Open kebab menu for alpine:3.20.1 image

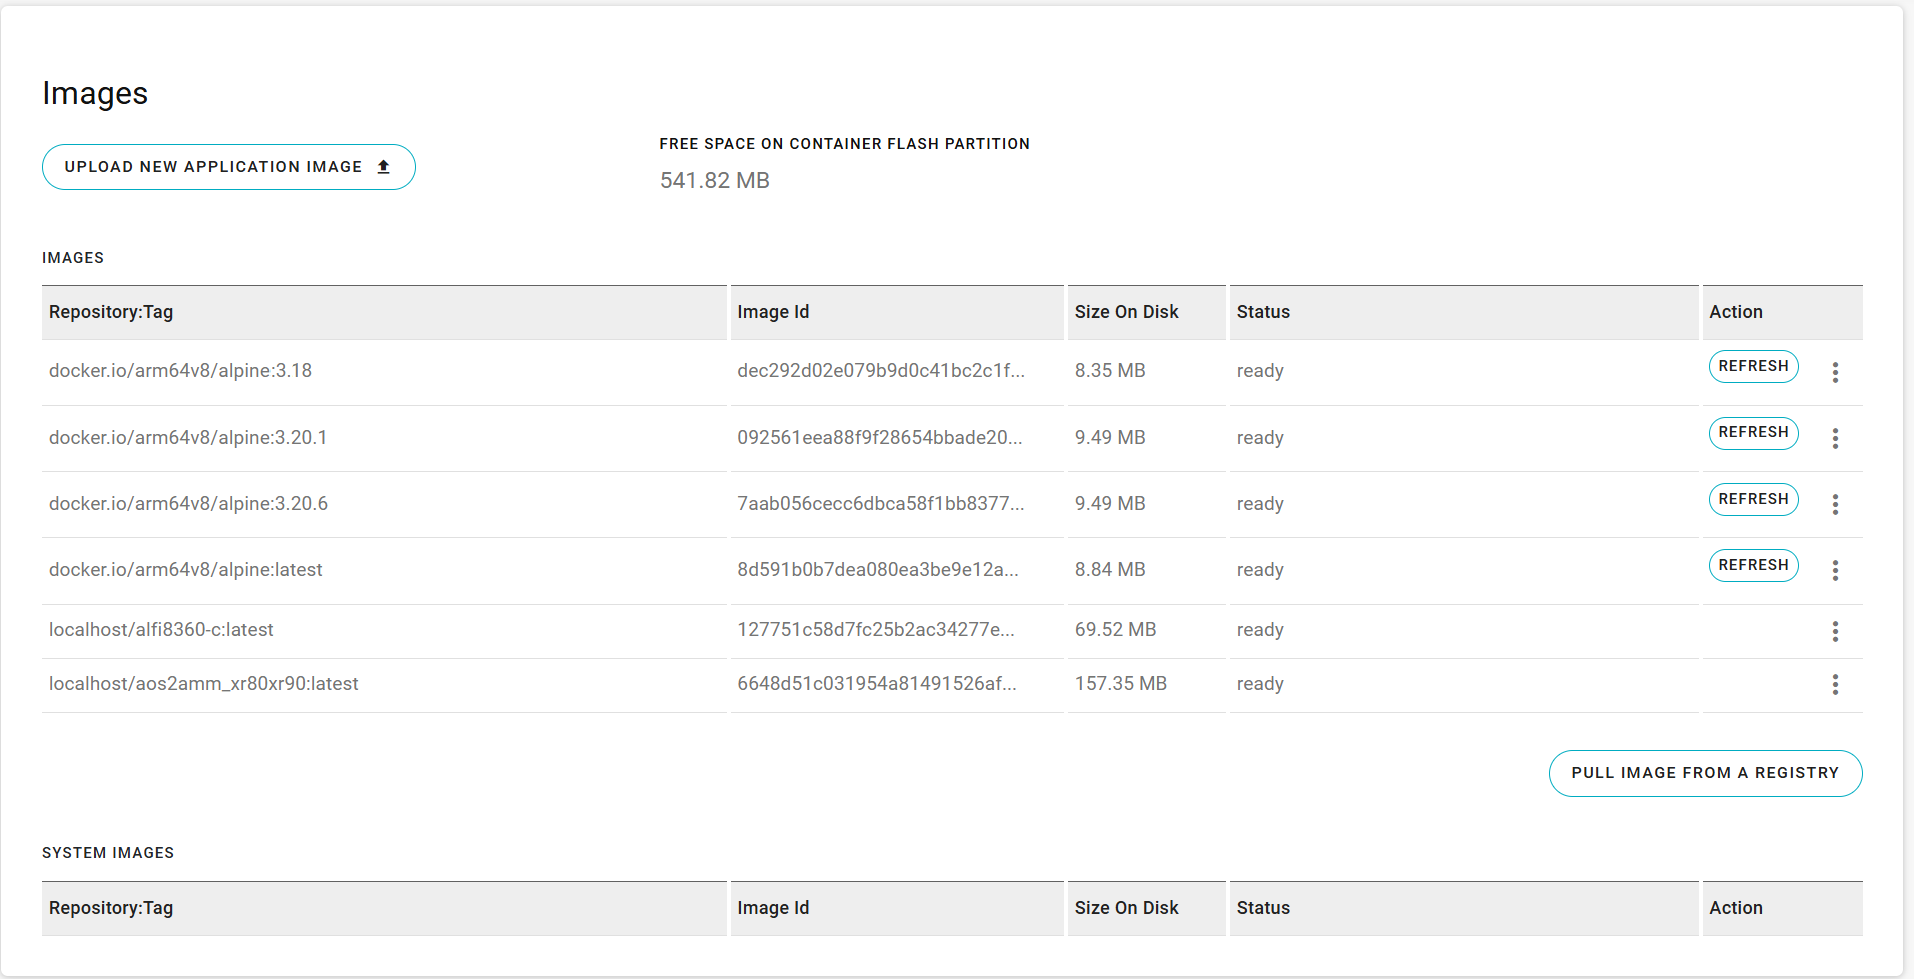tap(1834, 438)
